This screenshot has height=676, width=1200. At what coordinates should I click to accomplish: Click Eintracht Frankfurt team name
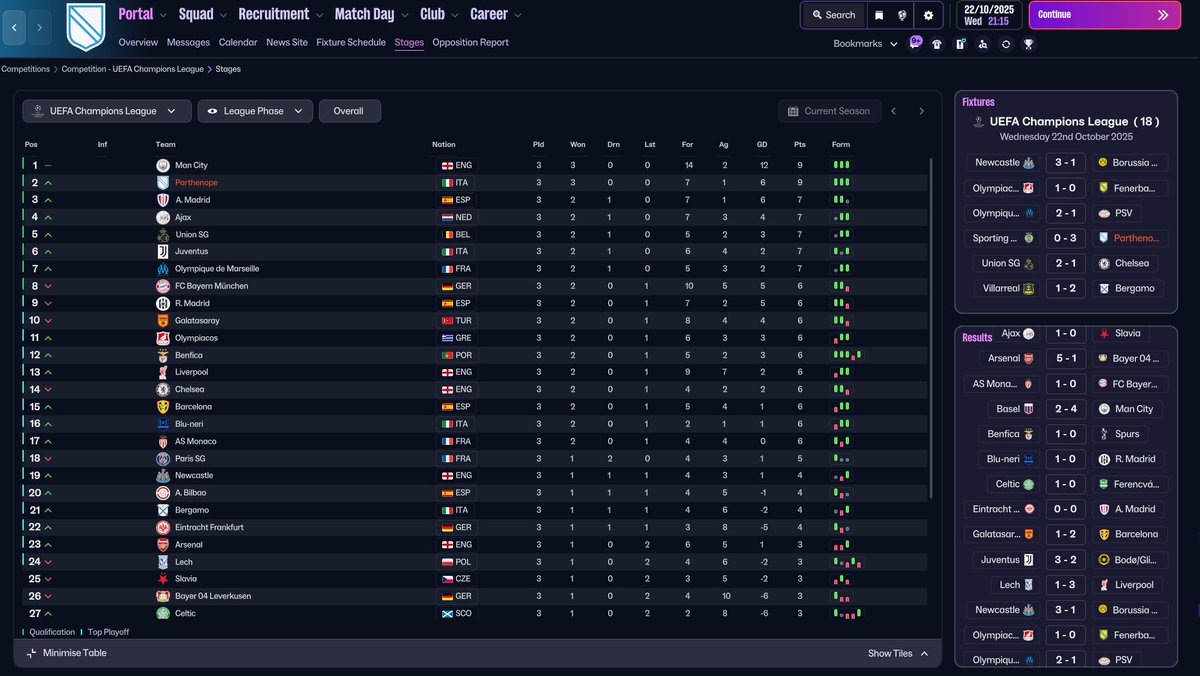pos(209,527)
